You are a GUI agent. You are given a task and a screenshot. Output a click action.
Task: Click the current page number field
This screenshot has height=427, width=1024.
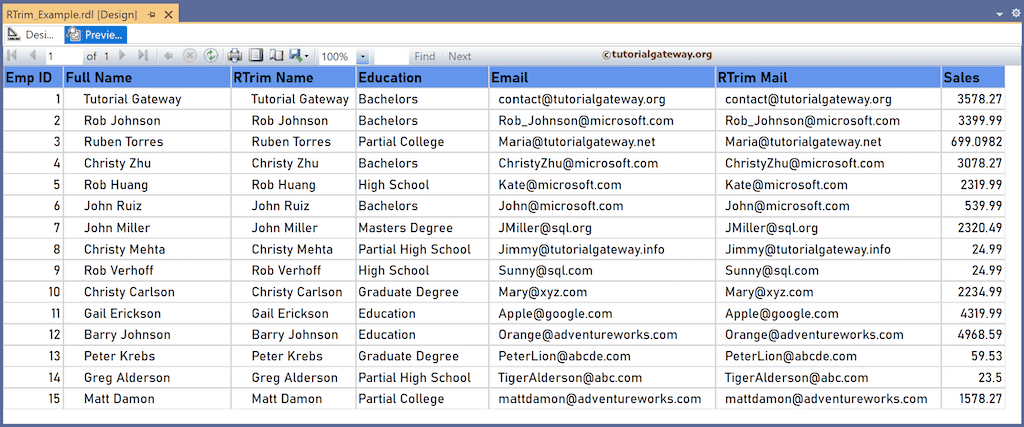63,56
